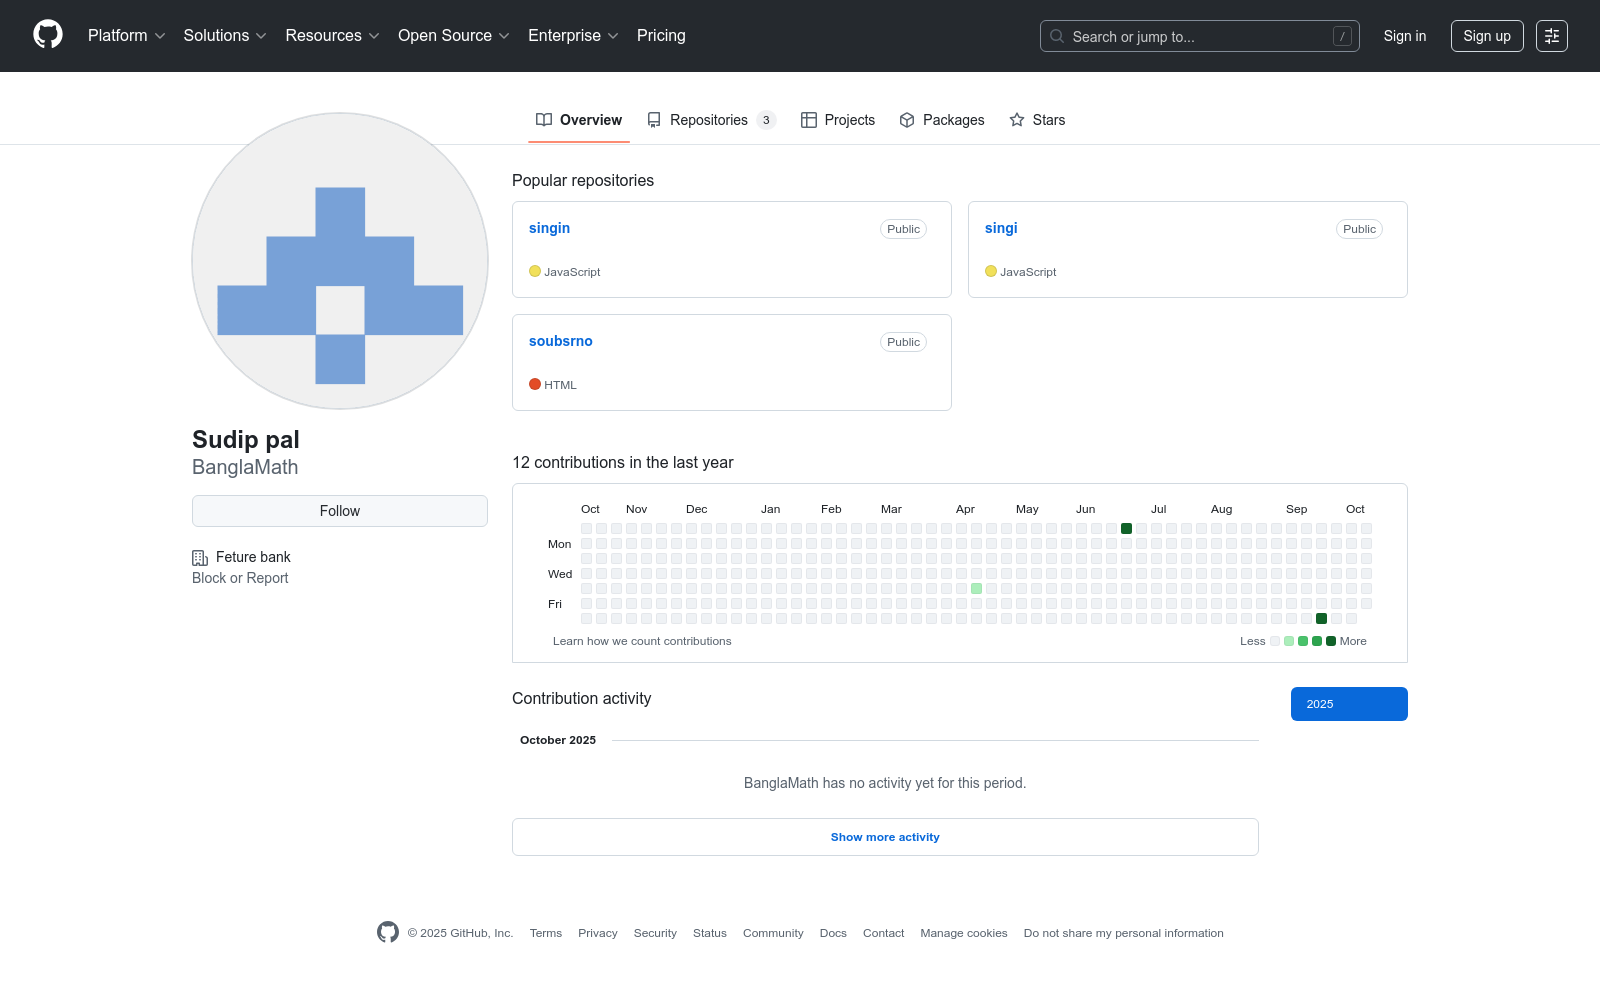
Task: Switch to the Projects tab
Action: [838, 120]
